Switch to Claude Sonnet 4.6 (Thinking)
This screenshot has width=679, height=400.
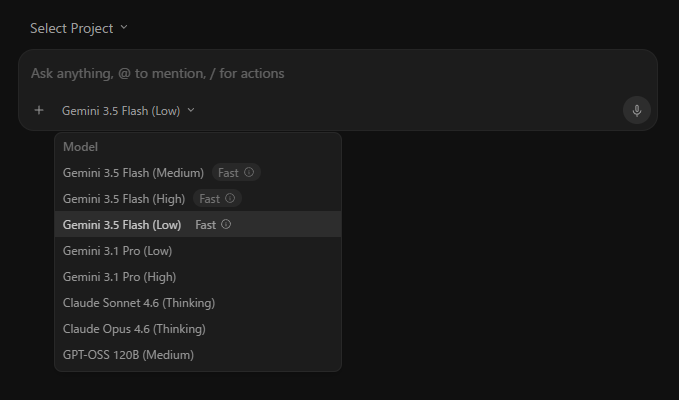[198, 303]
